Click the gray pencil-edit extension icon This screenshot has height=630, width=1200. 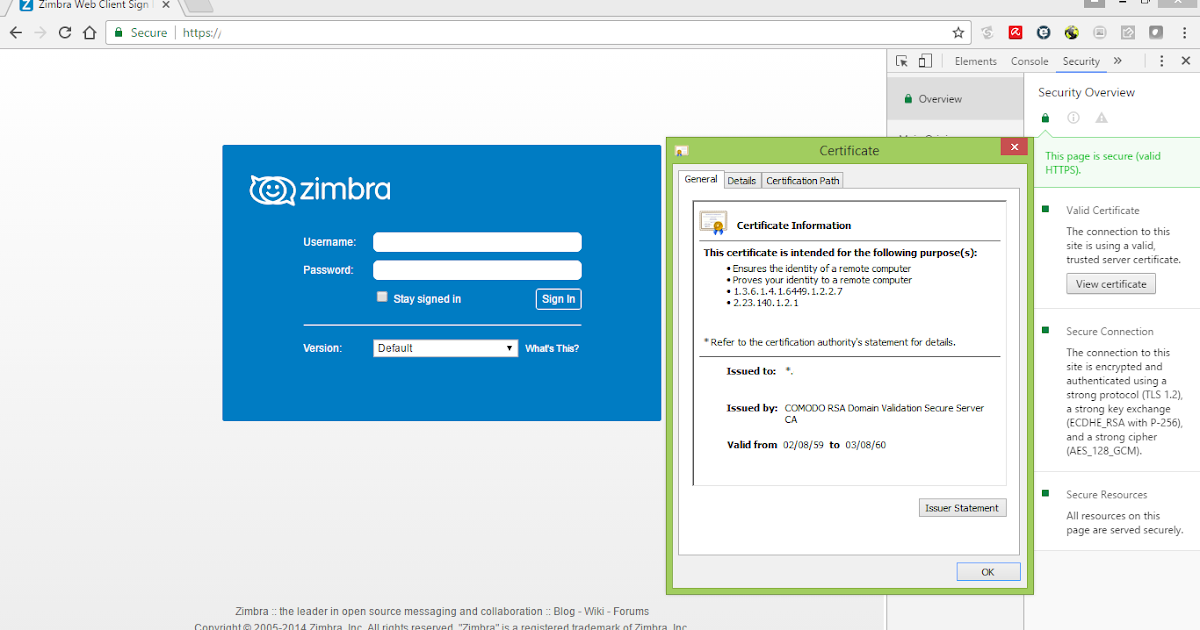[x=1127, y=33]
